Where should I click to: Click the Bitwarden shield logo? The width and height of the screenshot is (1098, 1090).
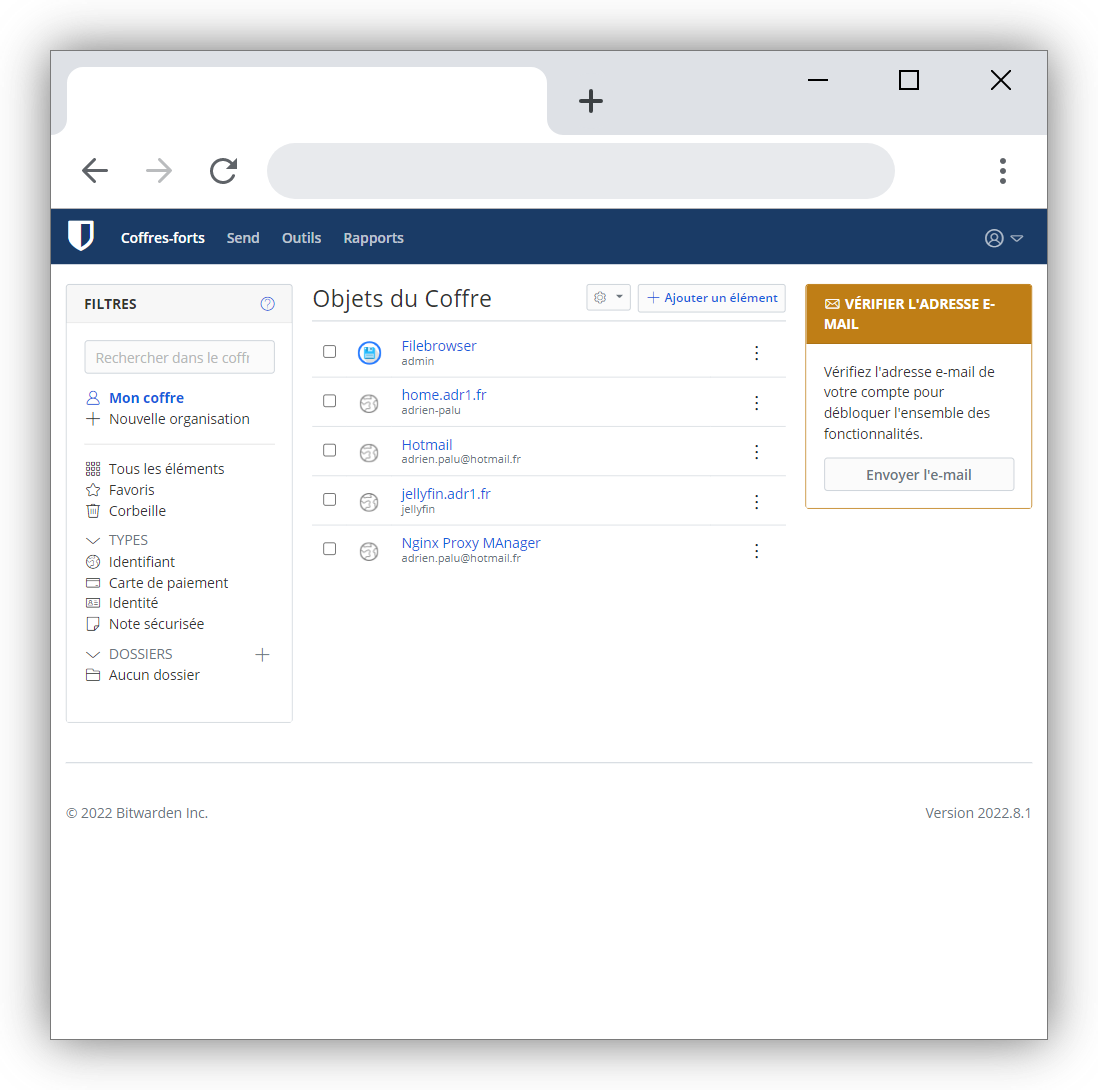[x=81, y=236]
